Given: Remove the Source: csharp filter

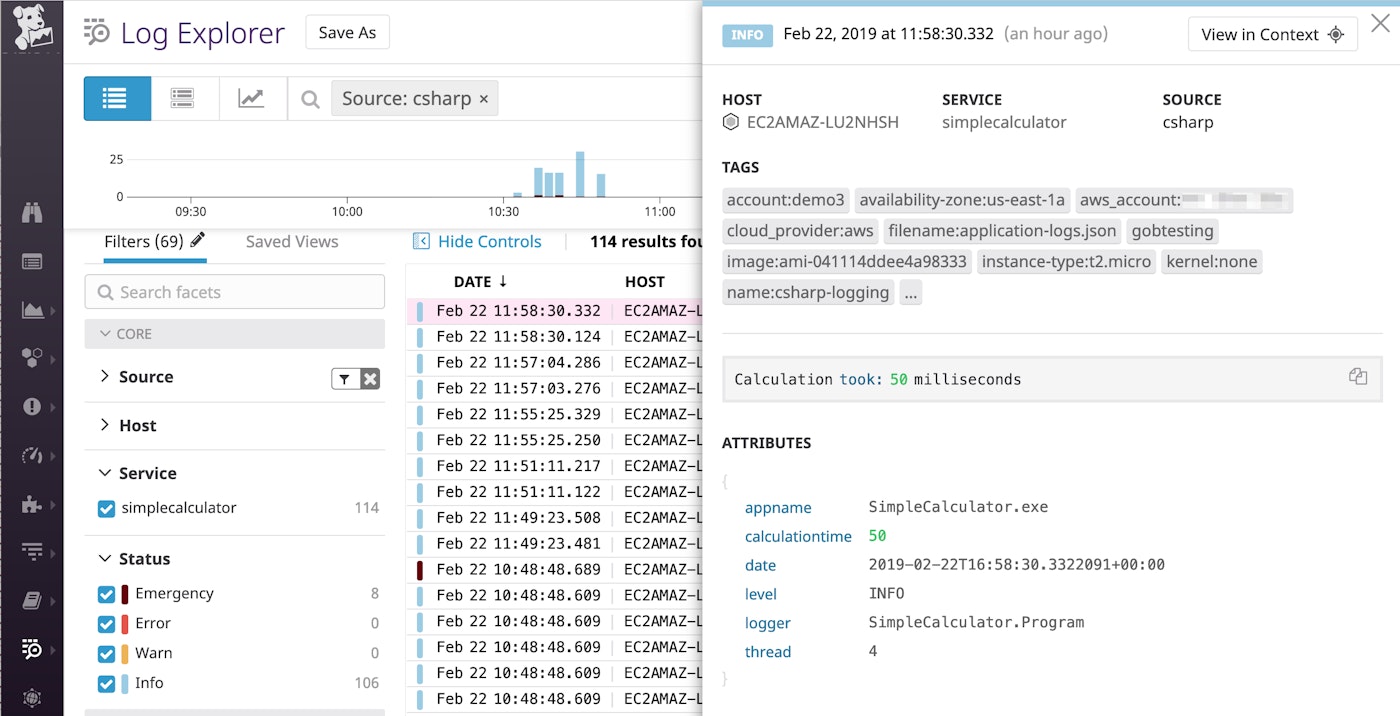Looking at the screenshot, I should [x=484, y=99].
